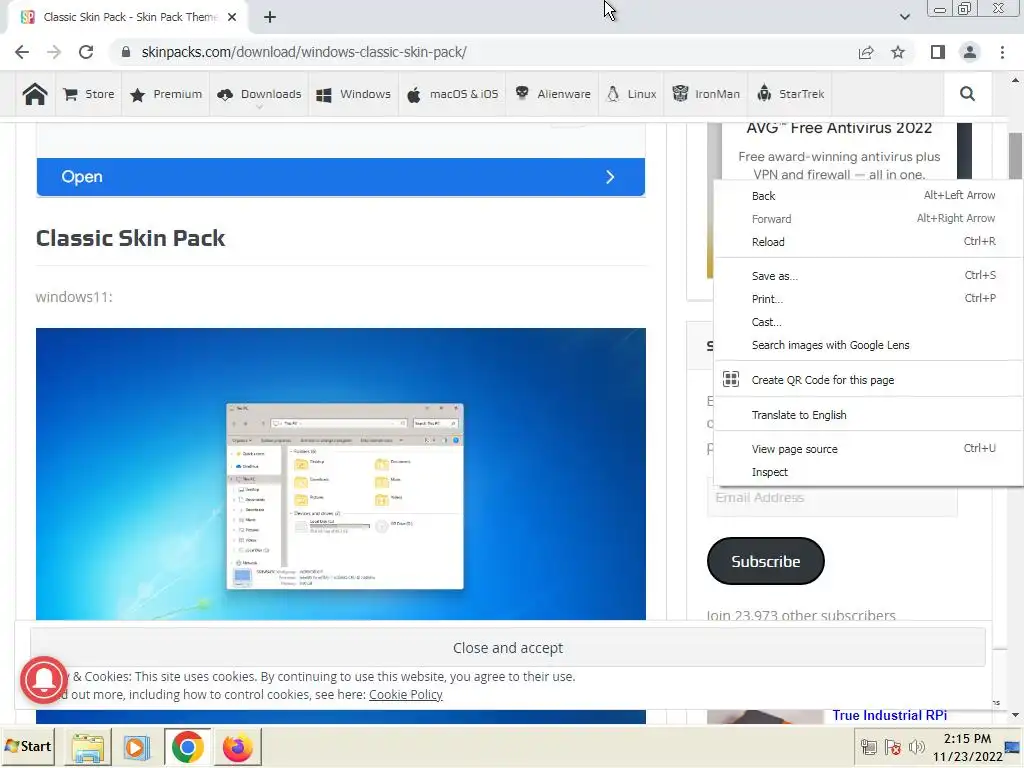
Task: Open the Store nav item
Action: tap(89, 94)
